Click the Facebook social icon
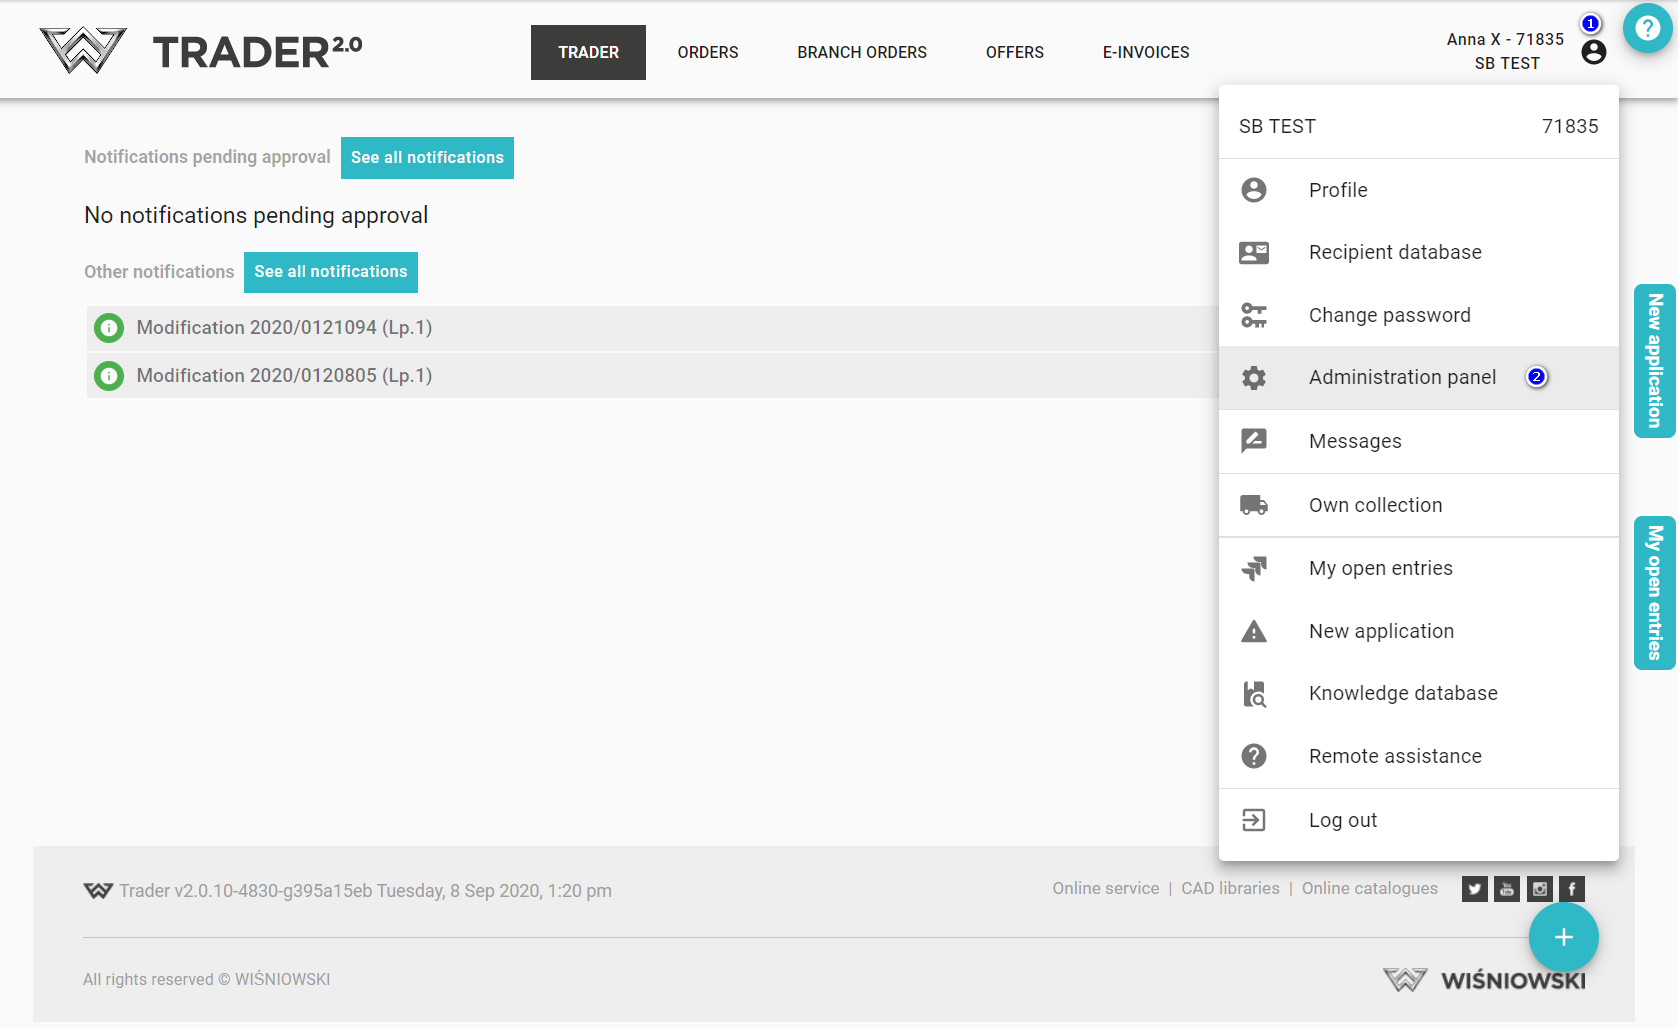Screen dimensions: 1678x1028 pos(1572,888)
